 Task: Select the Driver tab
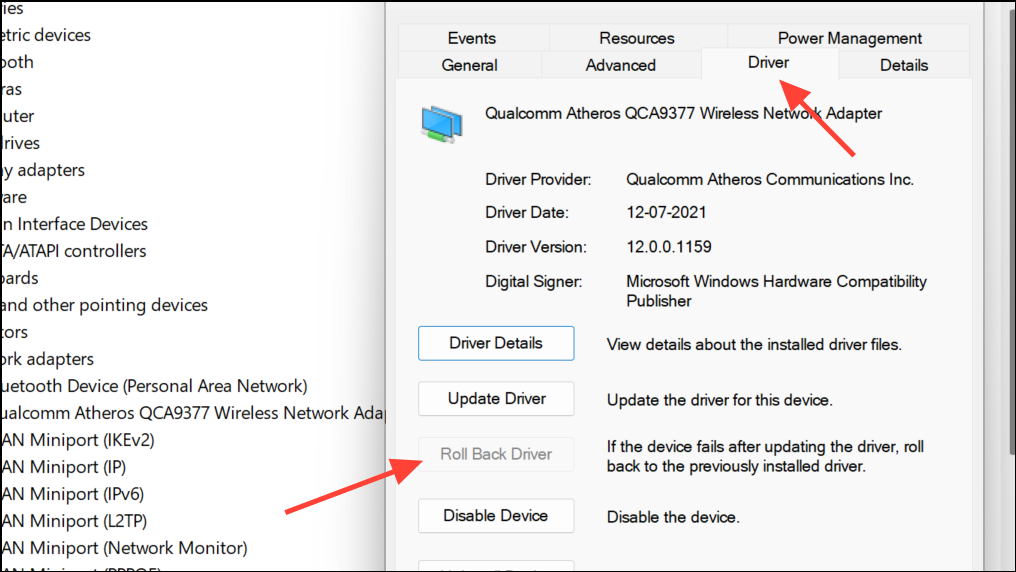[x=768, y=62]
